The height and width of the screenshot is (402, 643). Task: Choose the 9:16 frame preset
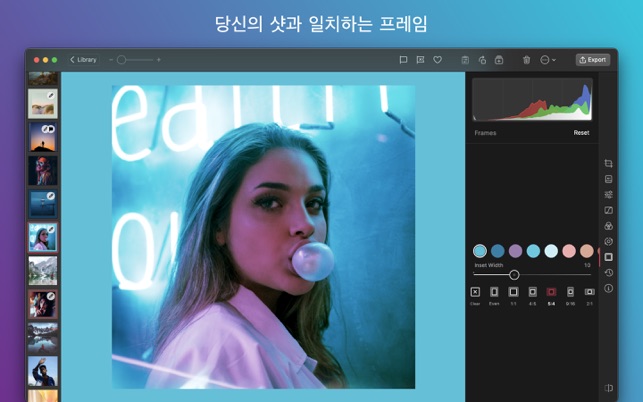570,296
